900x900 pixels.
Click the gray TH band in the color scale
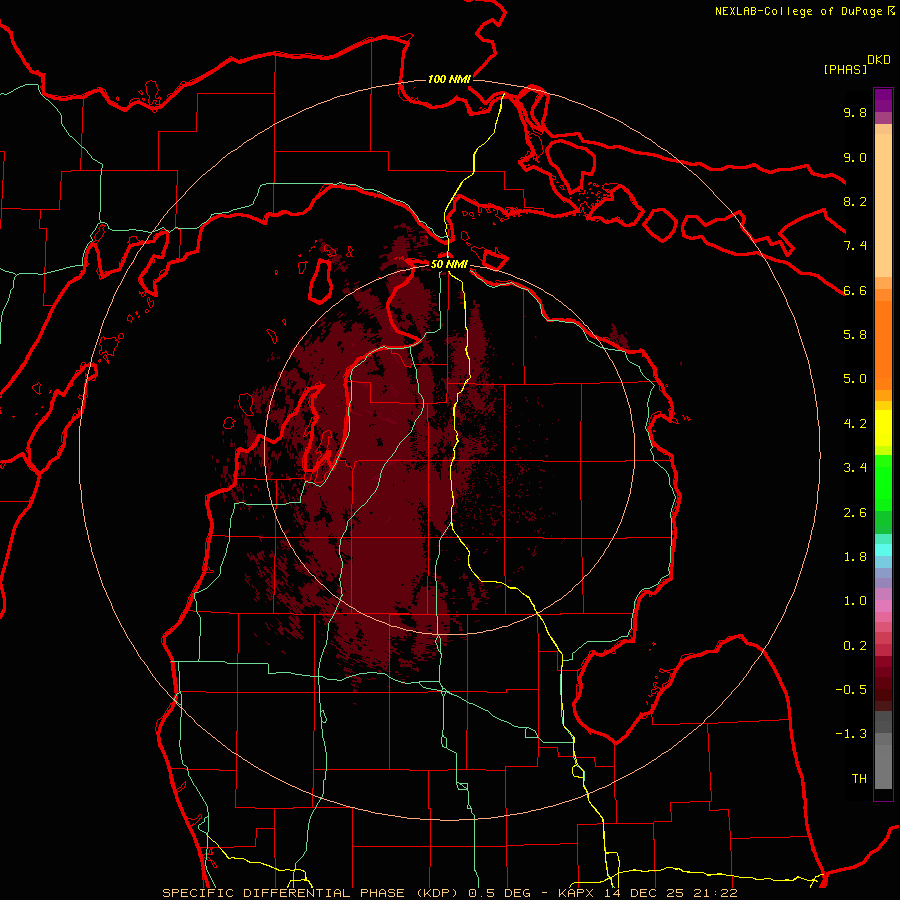click(x=883, y=766)
